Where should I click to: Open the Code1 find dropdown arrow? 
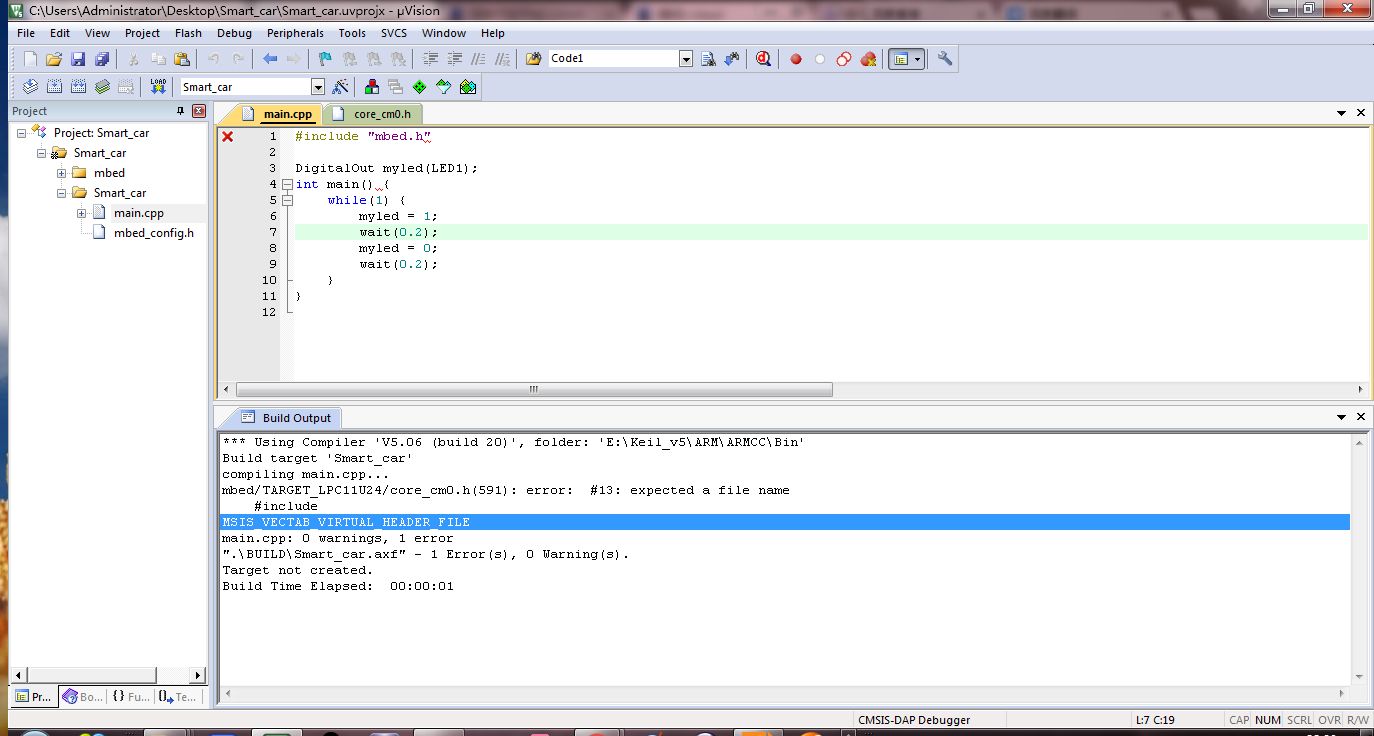tap(686, 59)
